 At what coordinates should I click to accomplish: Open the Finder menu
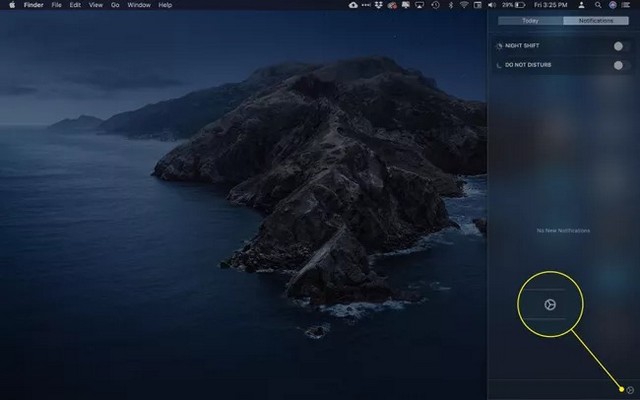coord(33,5)
